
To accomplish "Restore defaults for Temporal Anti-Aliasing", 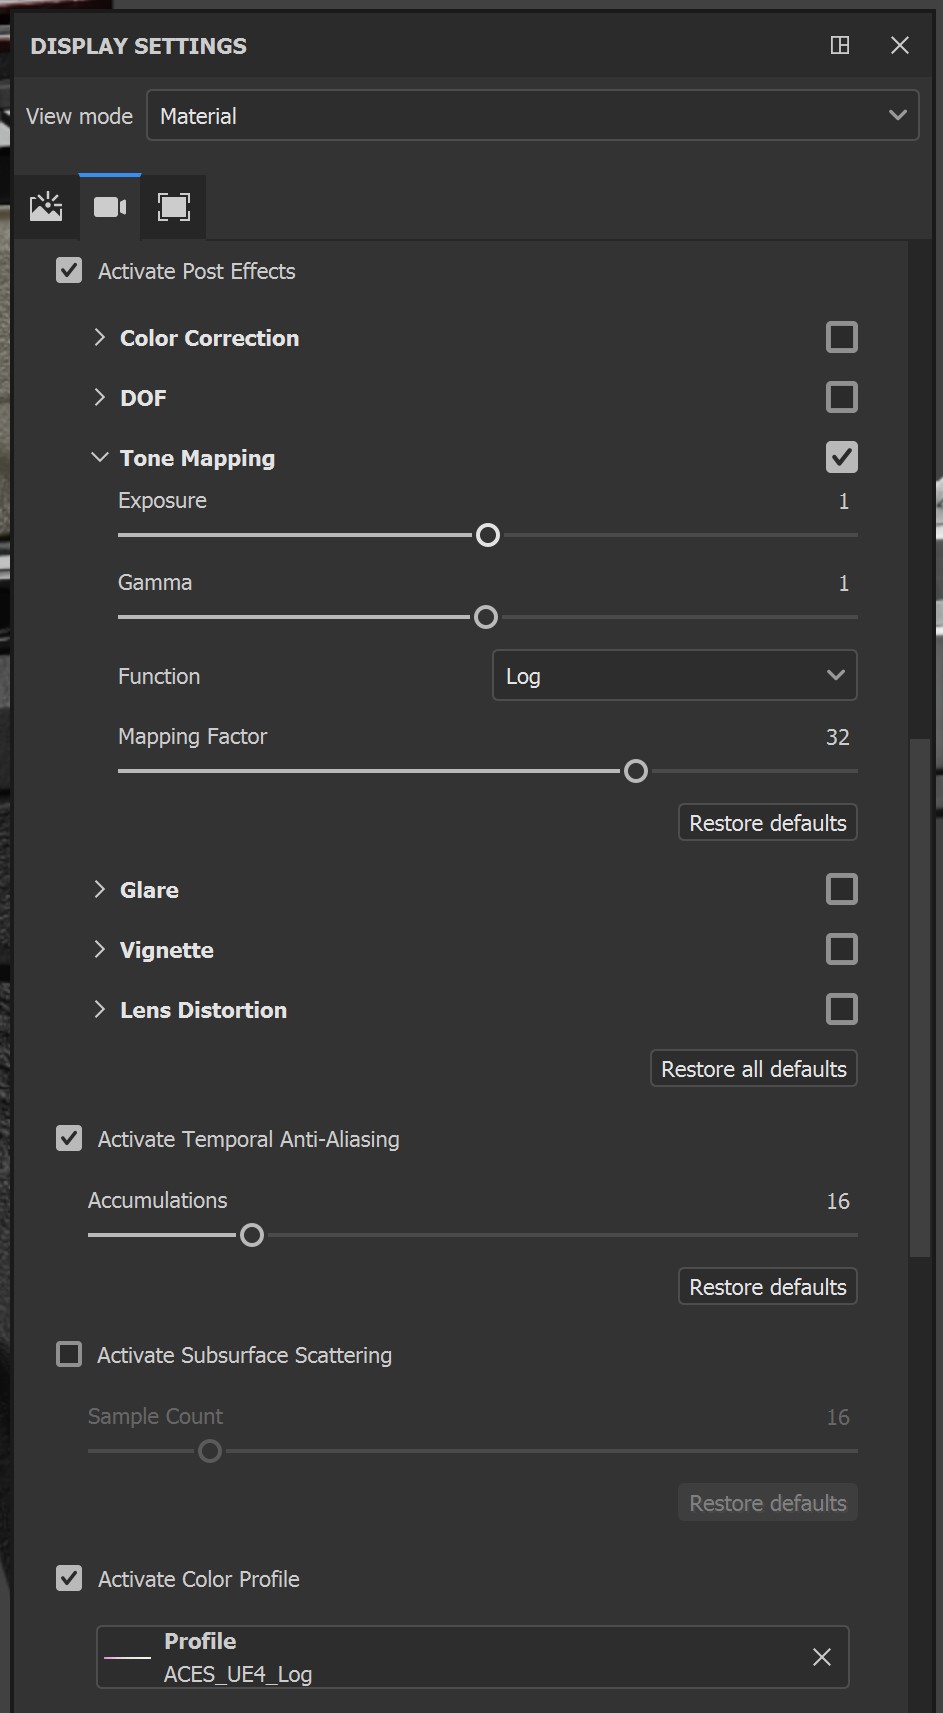I will click(767, 1287).
